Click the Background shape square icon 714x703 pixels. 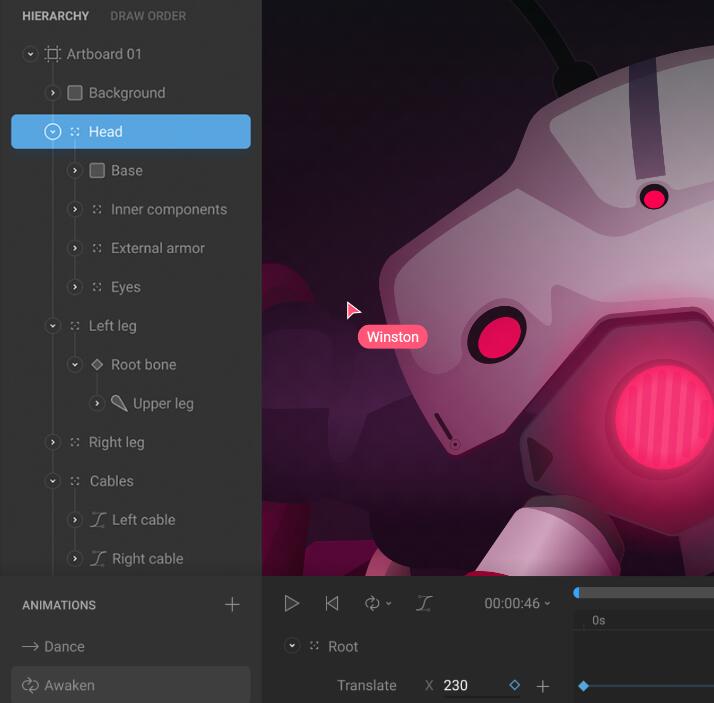75,93
